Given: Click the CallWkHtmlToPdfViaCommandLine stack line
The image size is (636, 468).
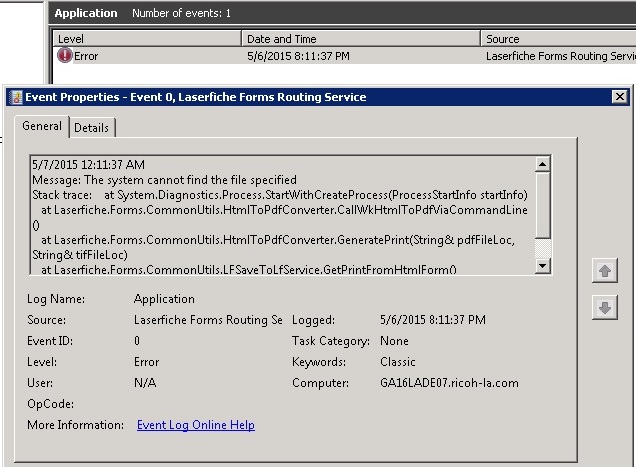Looking at the screenshot, I should click(284, 210).
